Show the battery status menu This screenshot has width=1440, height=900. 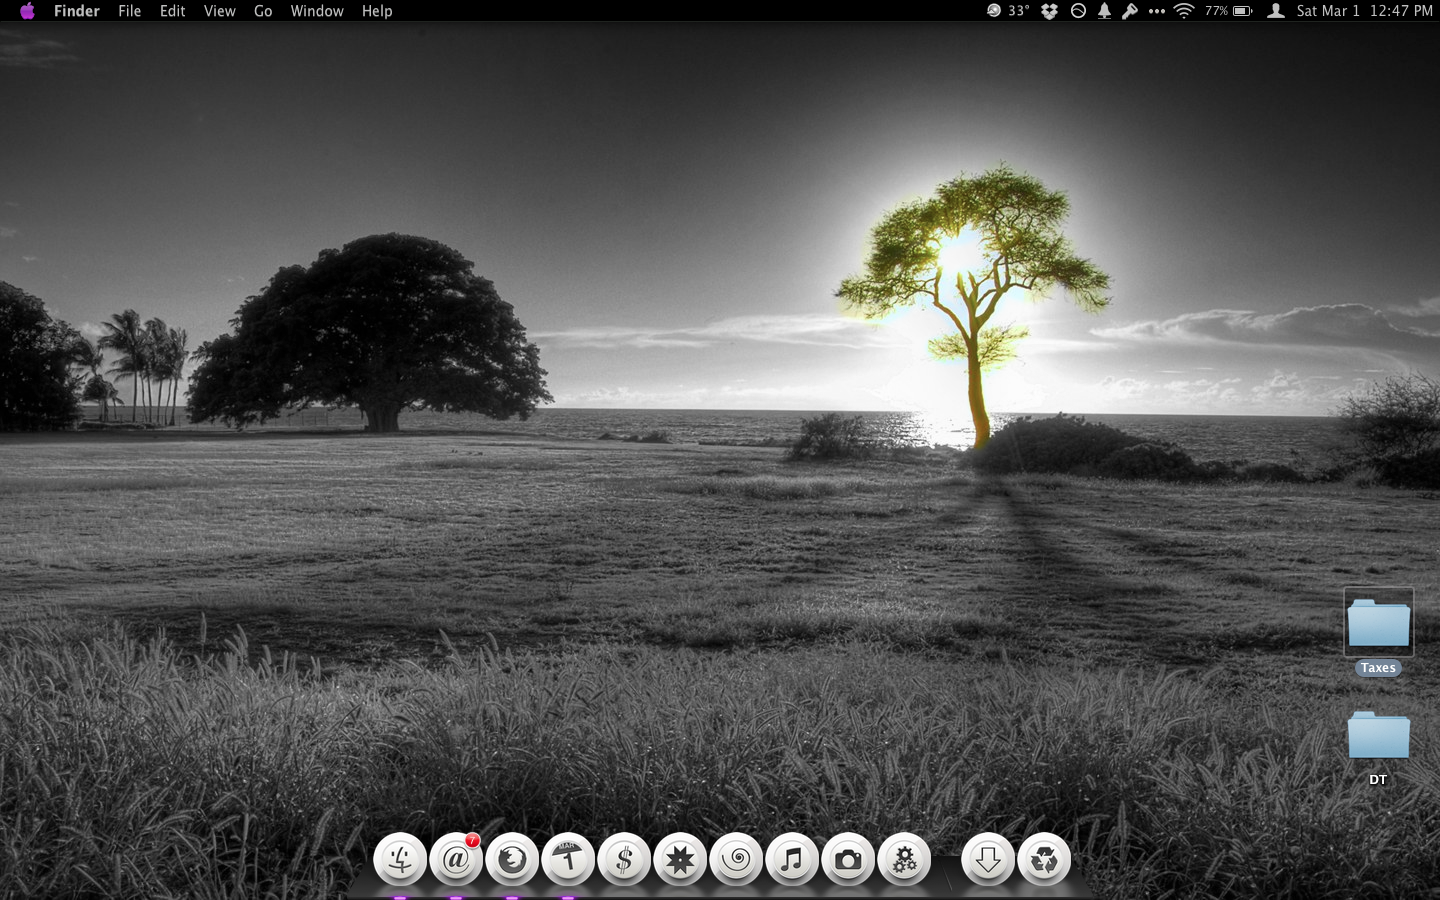click(1242, 11)
